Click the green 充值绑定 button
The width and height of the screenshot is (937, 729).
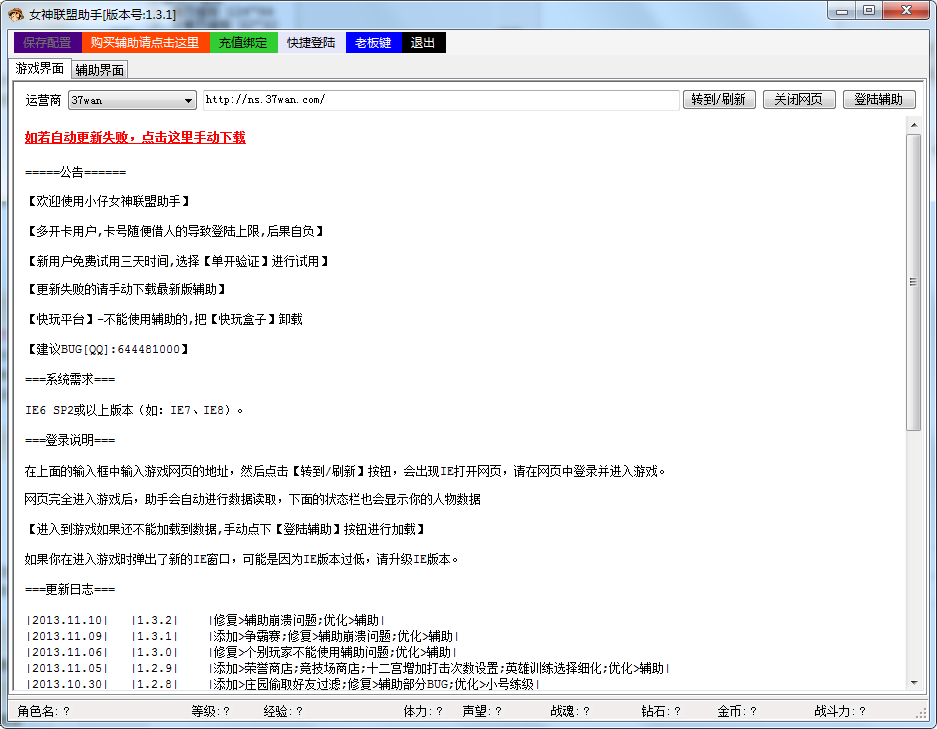click(x=243, y=42)
